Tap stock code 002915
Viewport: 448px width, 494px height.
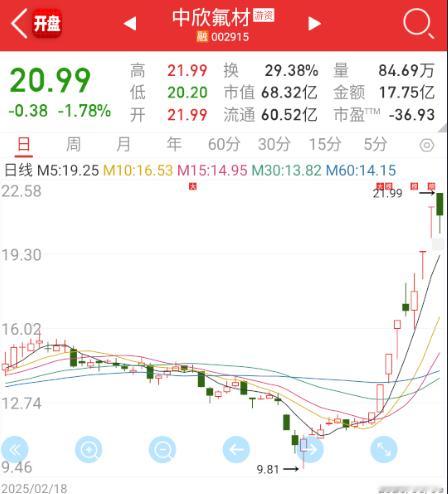pos(230,37)
